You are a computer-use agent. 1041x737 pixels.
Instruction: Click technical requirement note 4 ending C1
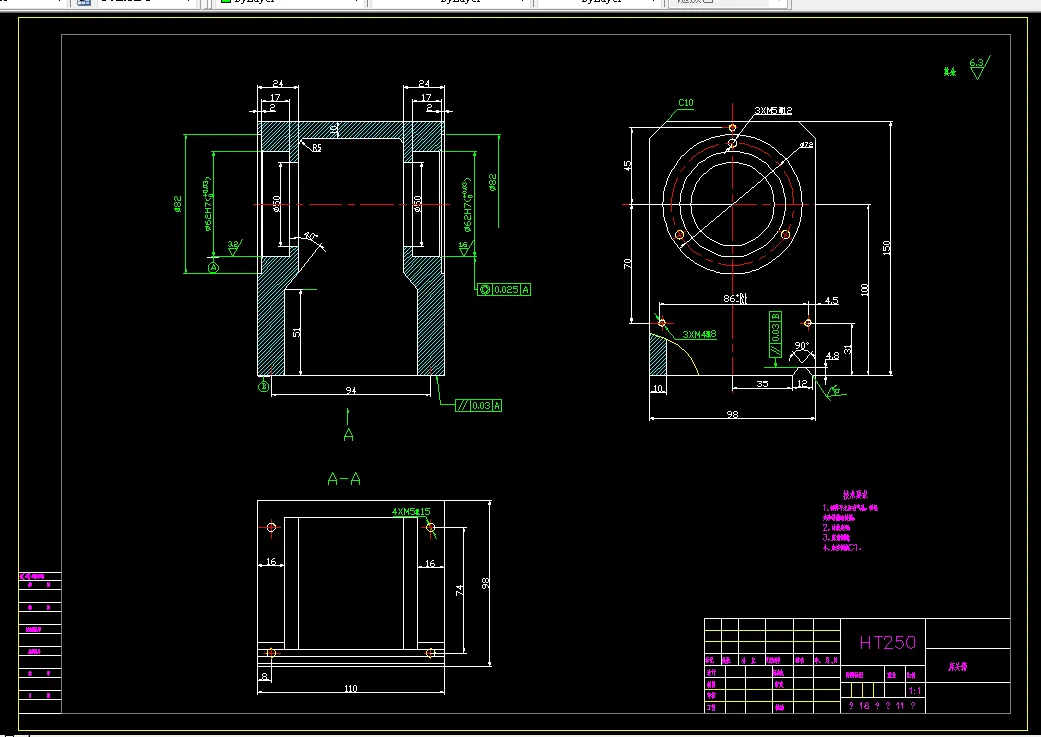[x=842, y=548]
